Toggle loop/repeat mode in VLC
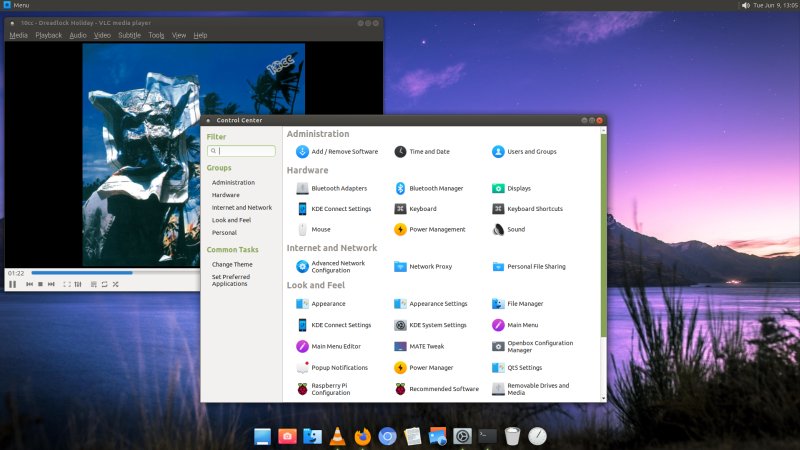 click(104, 285)
